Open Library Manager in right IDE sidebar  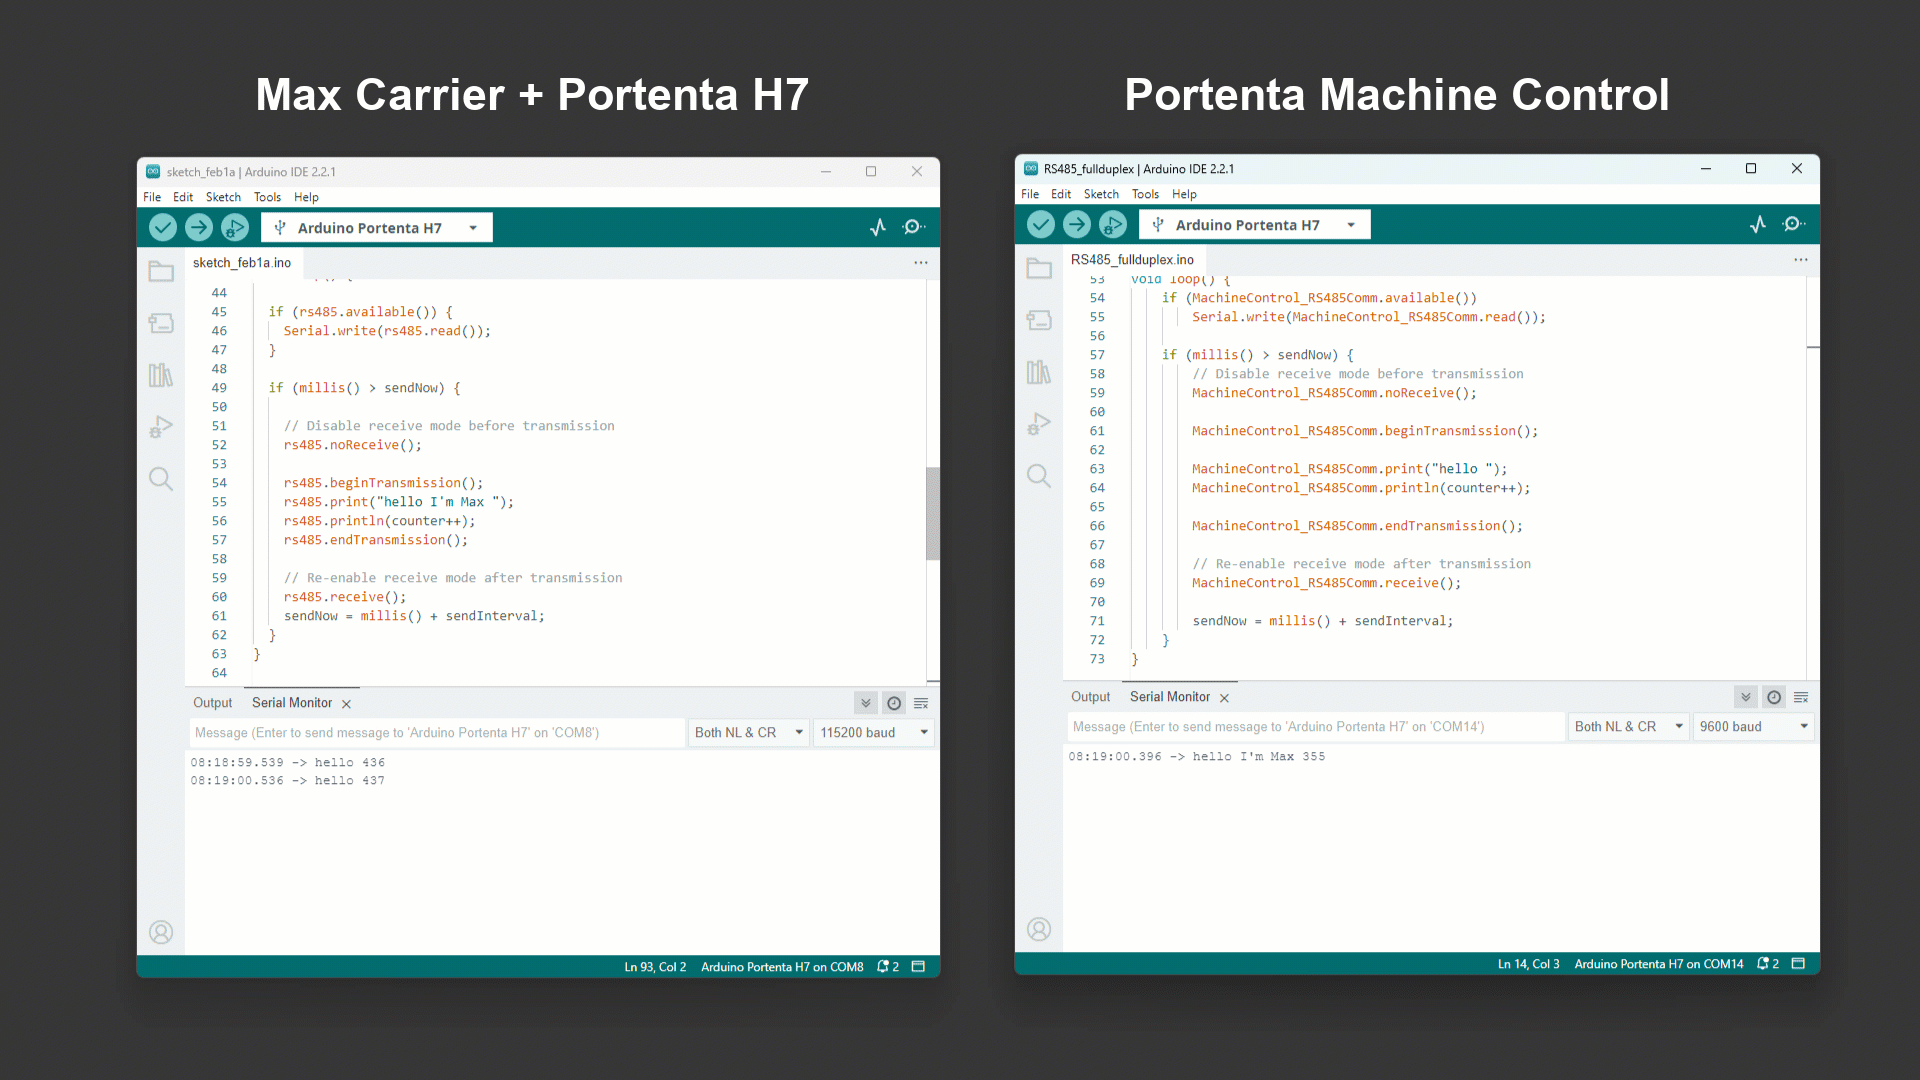(1039, 372)
